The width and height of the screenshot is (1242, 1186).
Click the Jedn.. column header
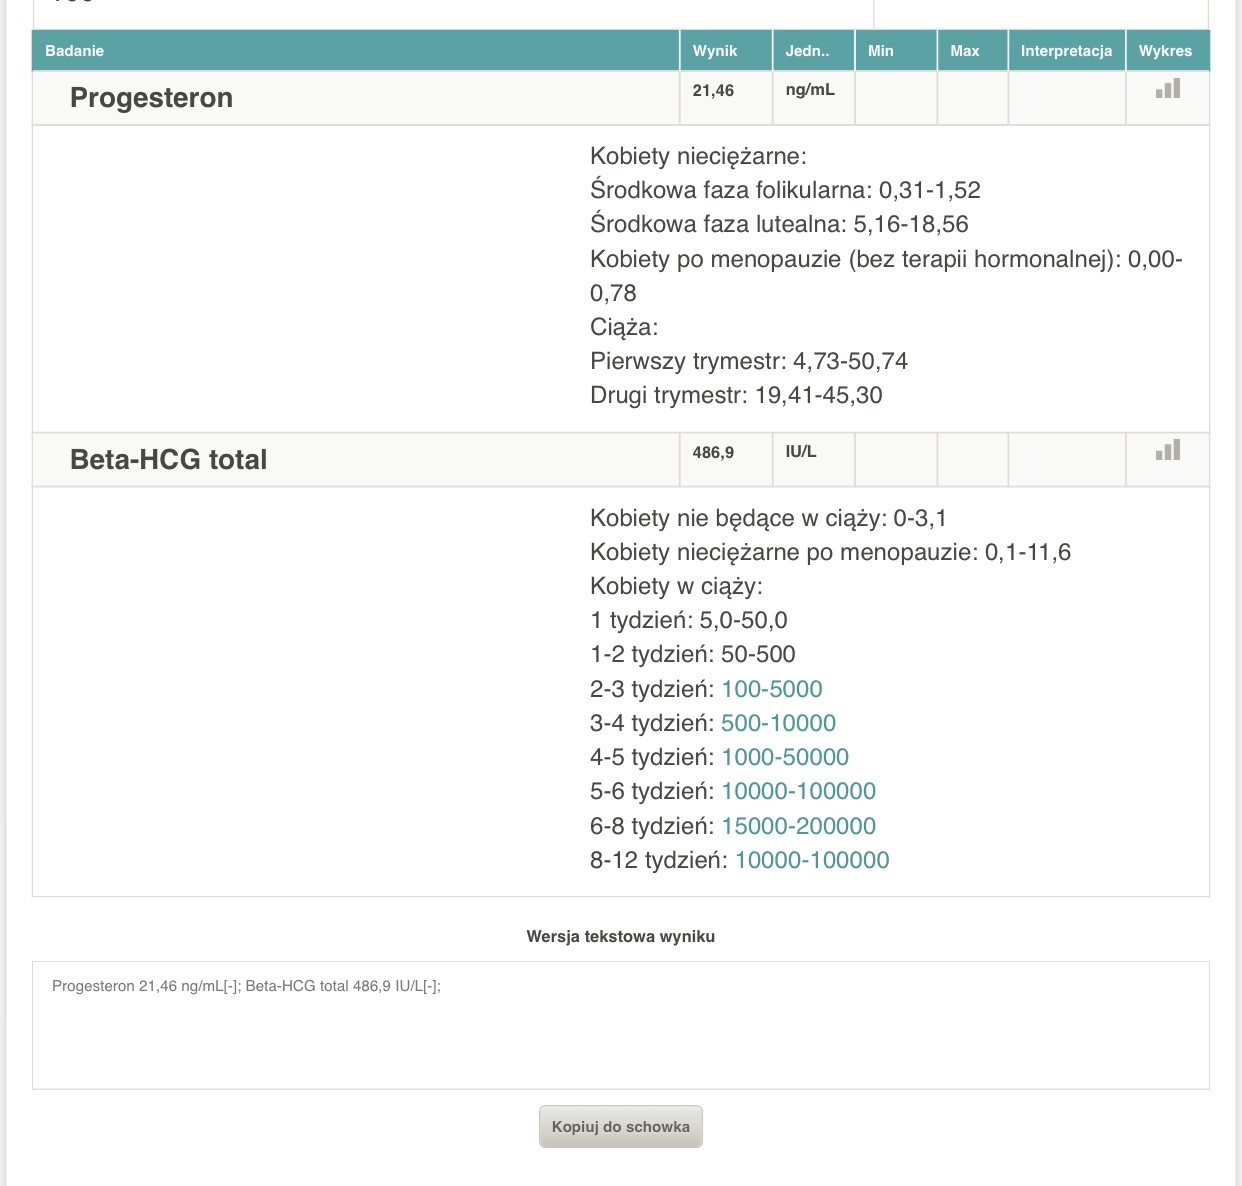(x=807, y=51)
